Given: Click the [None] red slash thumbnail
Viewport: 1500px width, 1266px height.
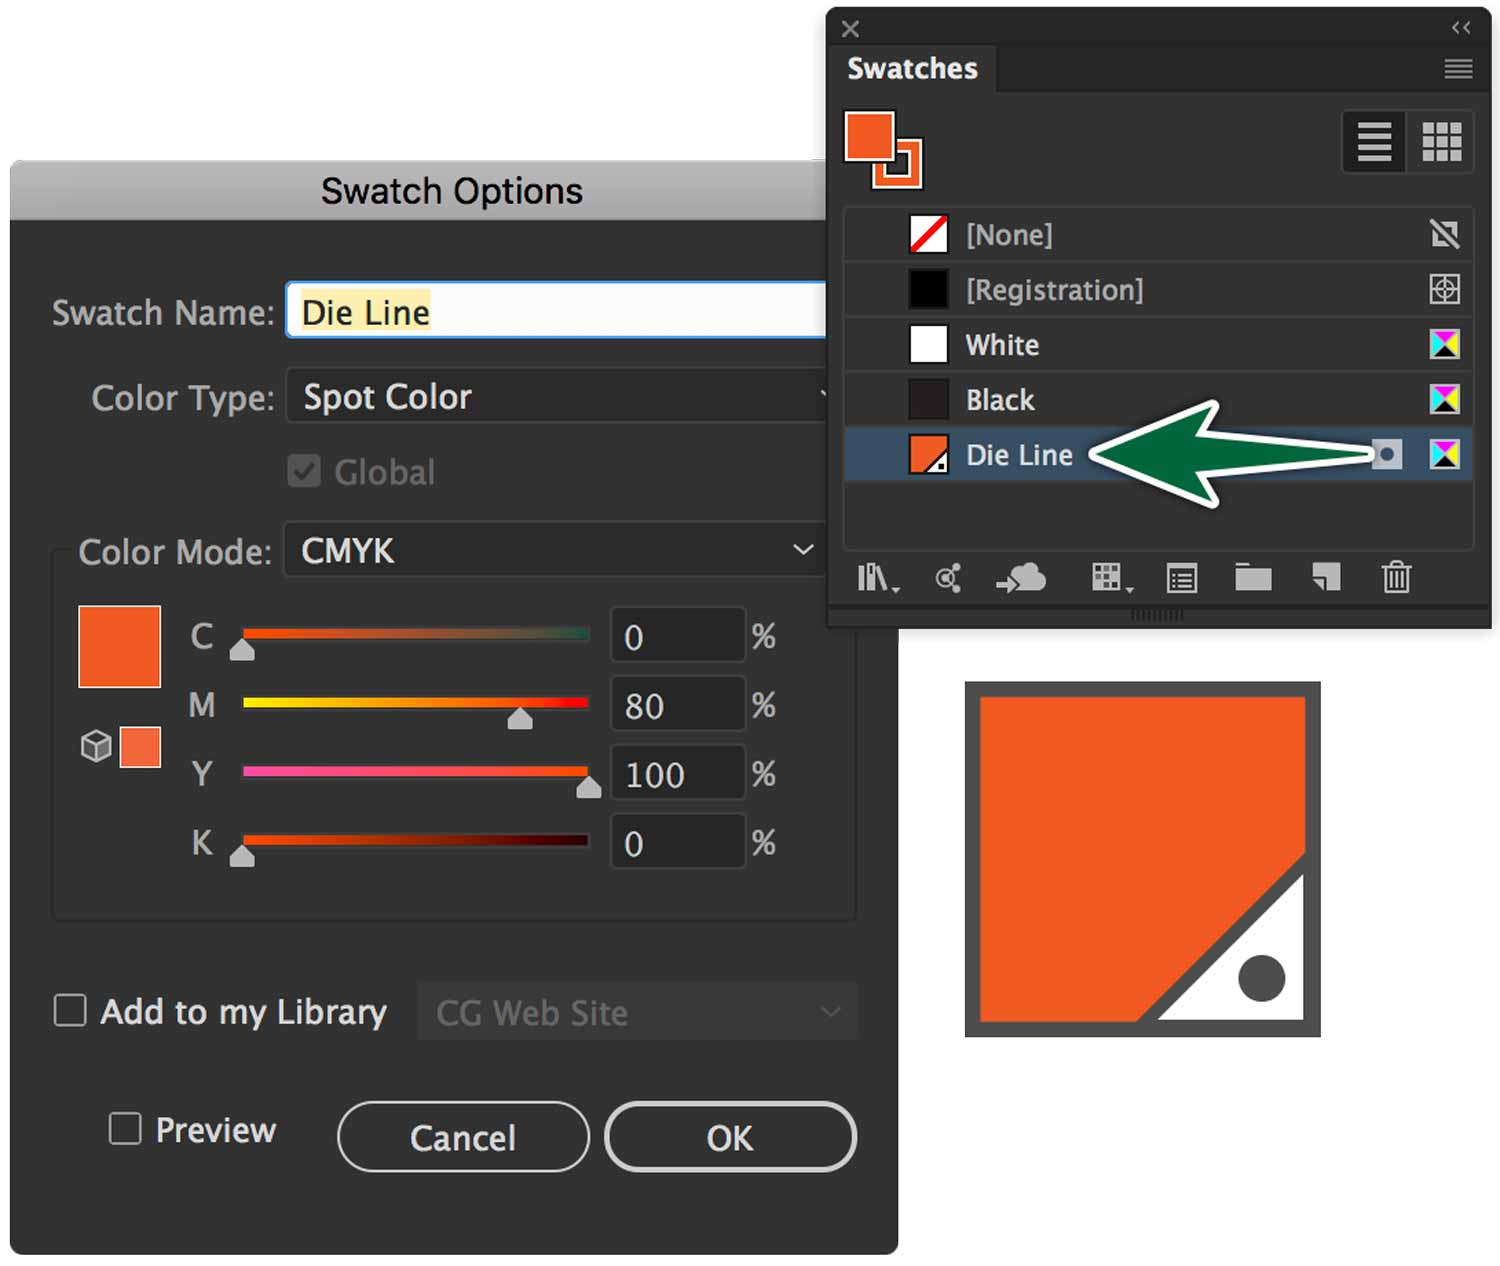Looking at the screenshot, I should [x=928, y=235].
